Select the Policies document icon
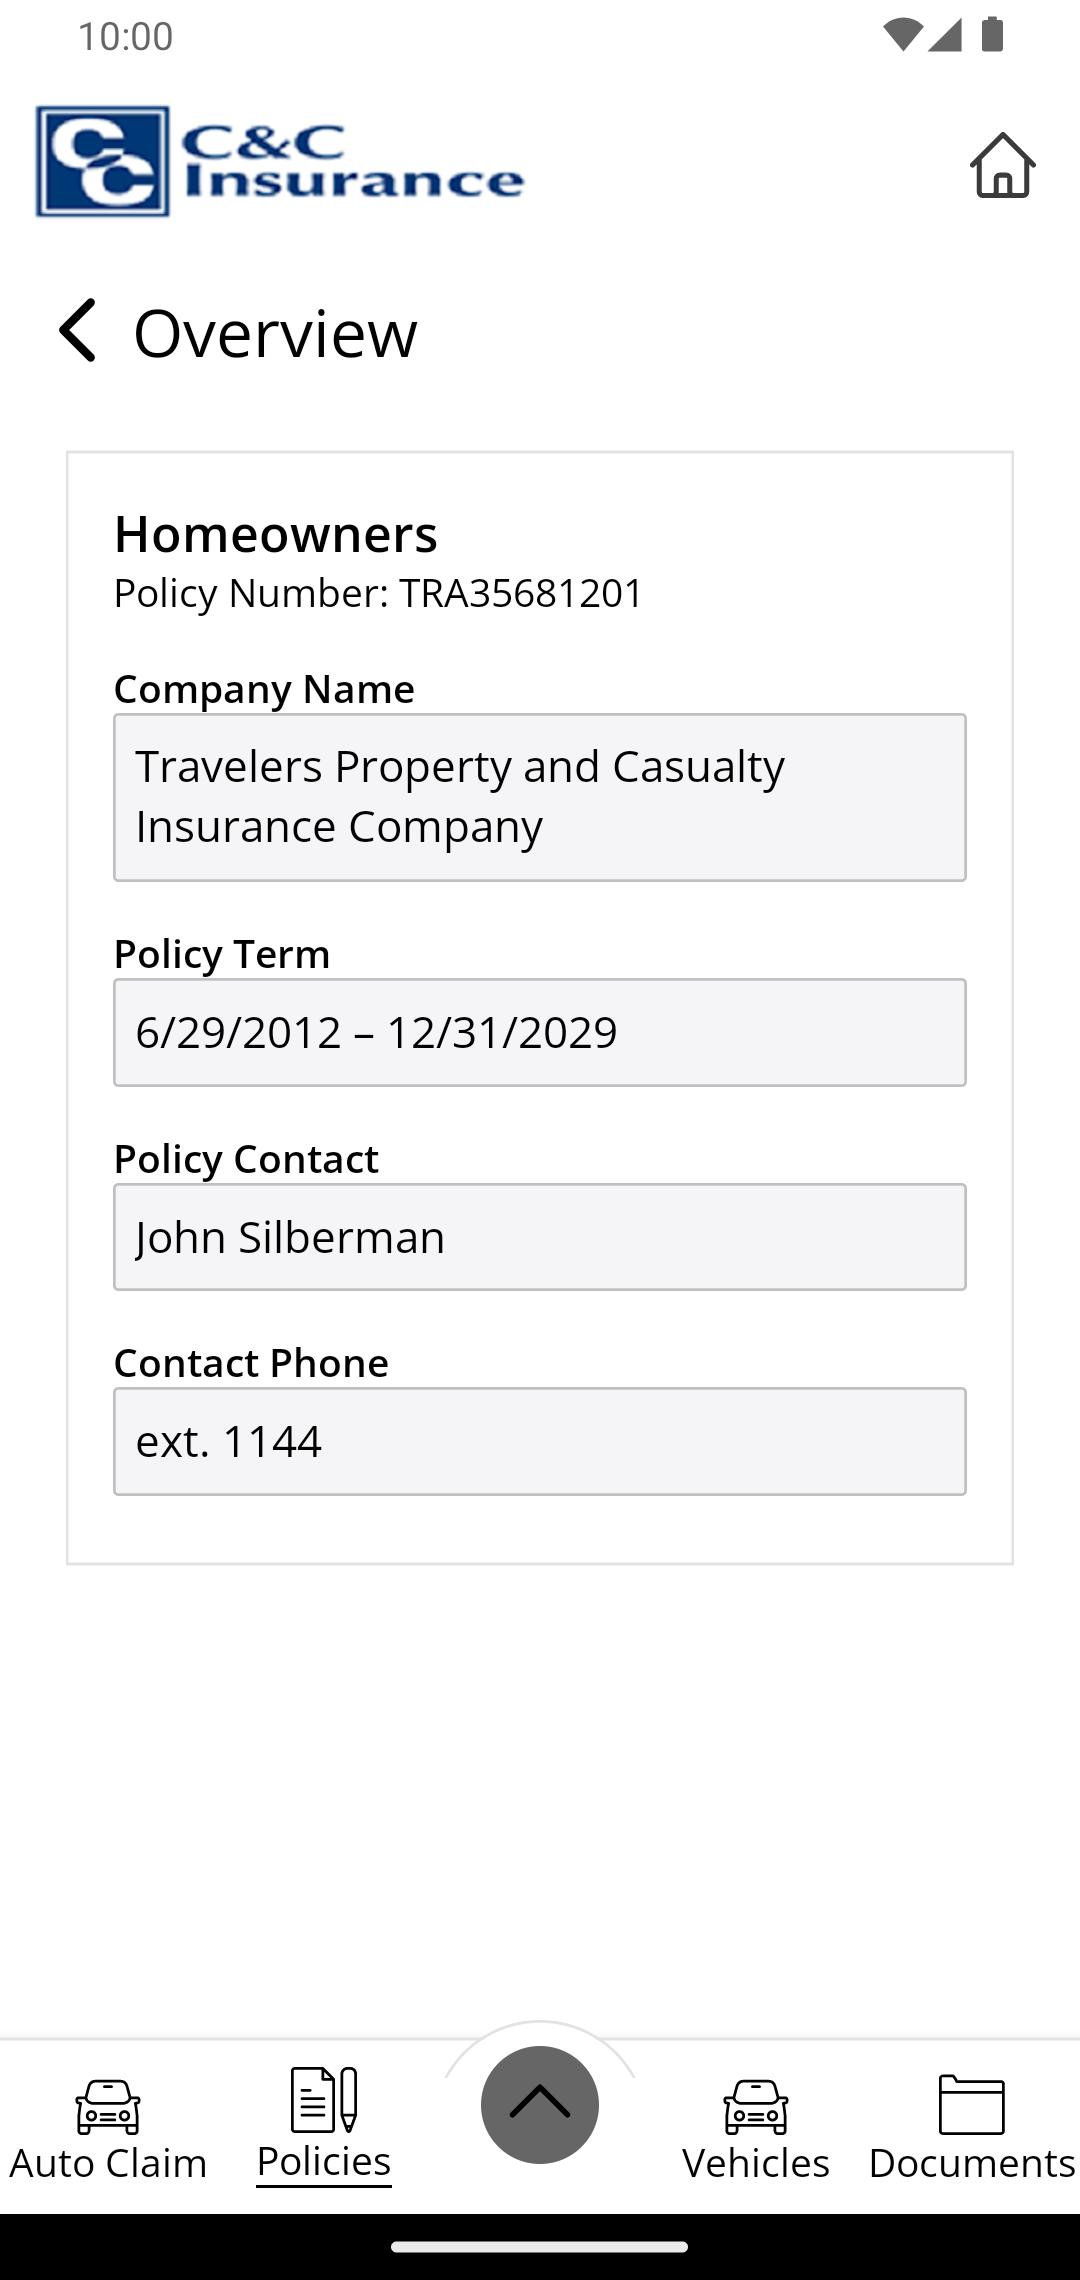Viewport: 1080px width, 2280px height. pyautogui.click(x=324, y=2099)
